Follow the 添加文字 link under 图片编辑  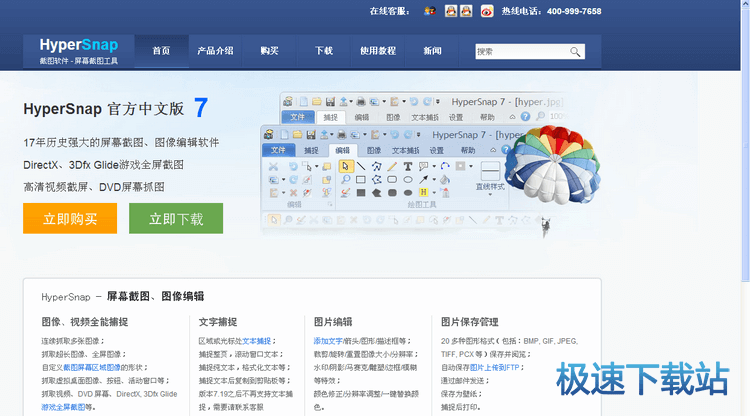pos(328,341)
